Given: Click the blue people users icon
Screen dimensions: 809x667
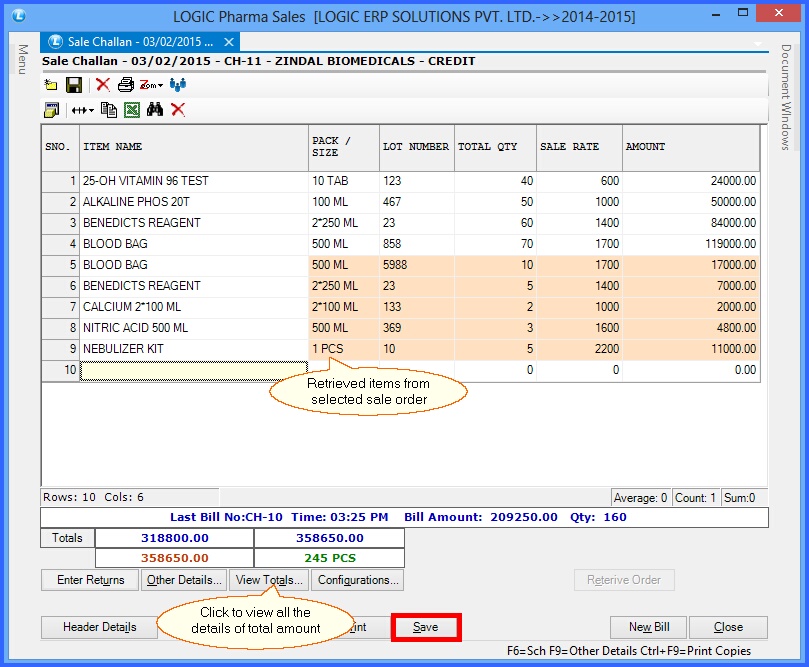Looking at the screenshot, I should coord(177,84).
